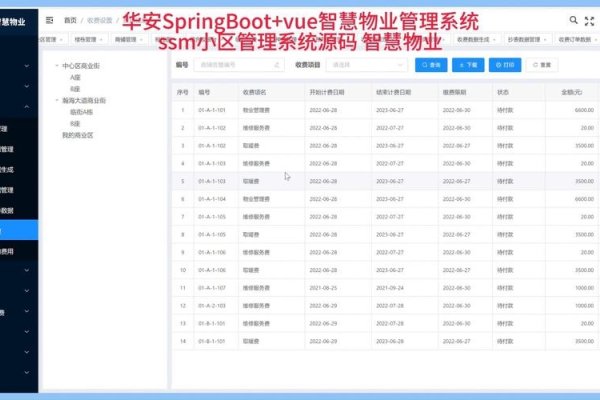The height and width of the screenshot is (400, 600).
Task: Open the sidebar item ending in 生成
Action: [19, 170]
